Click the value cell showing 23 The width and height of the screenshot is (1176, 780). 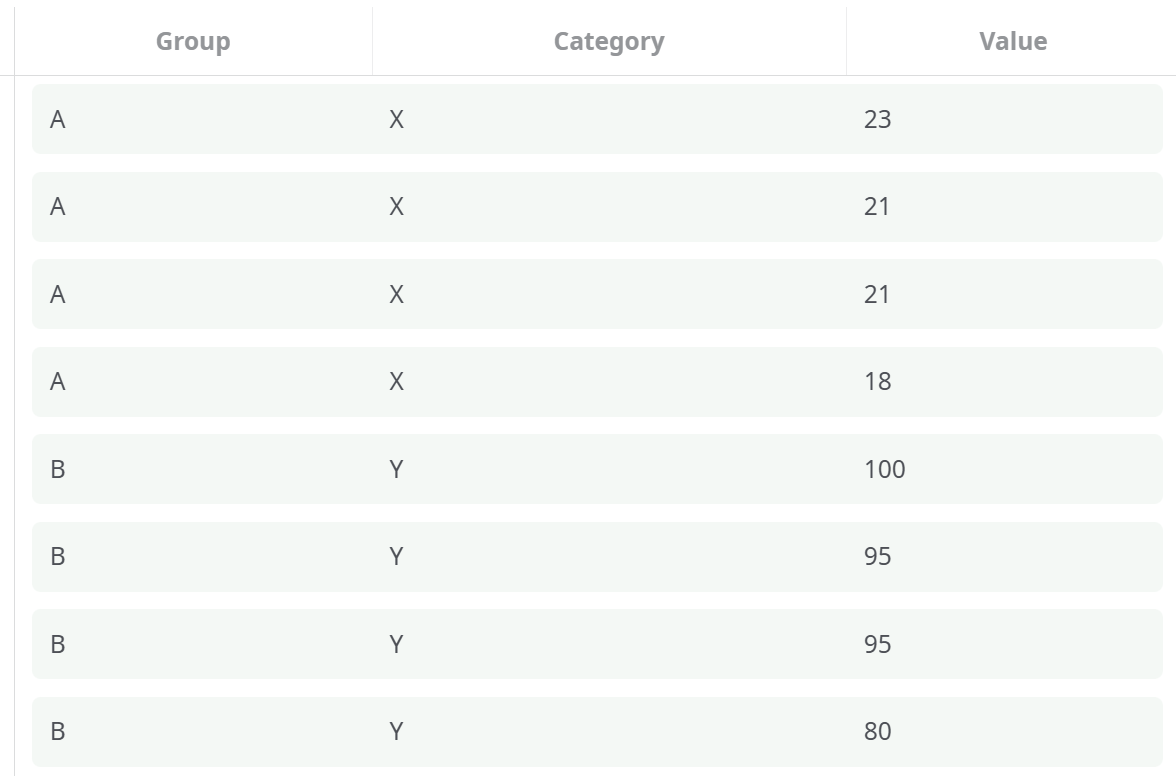pos(877,119)
